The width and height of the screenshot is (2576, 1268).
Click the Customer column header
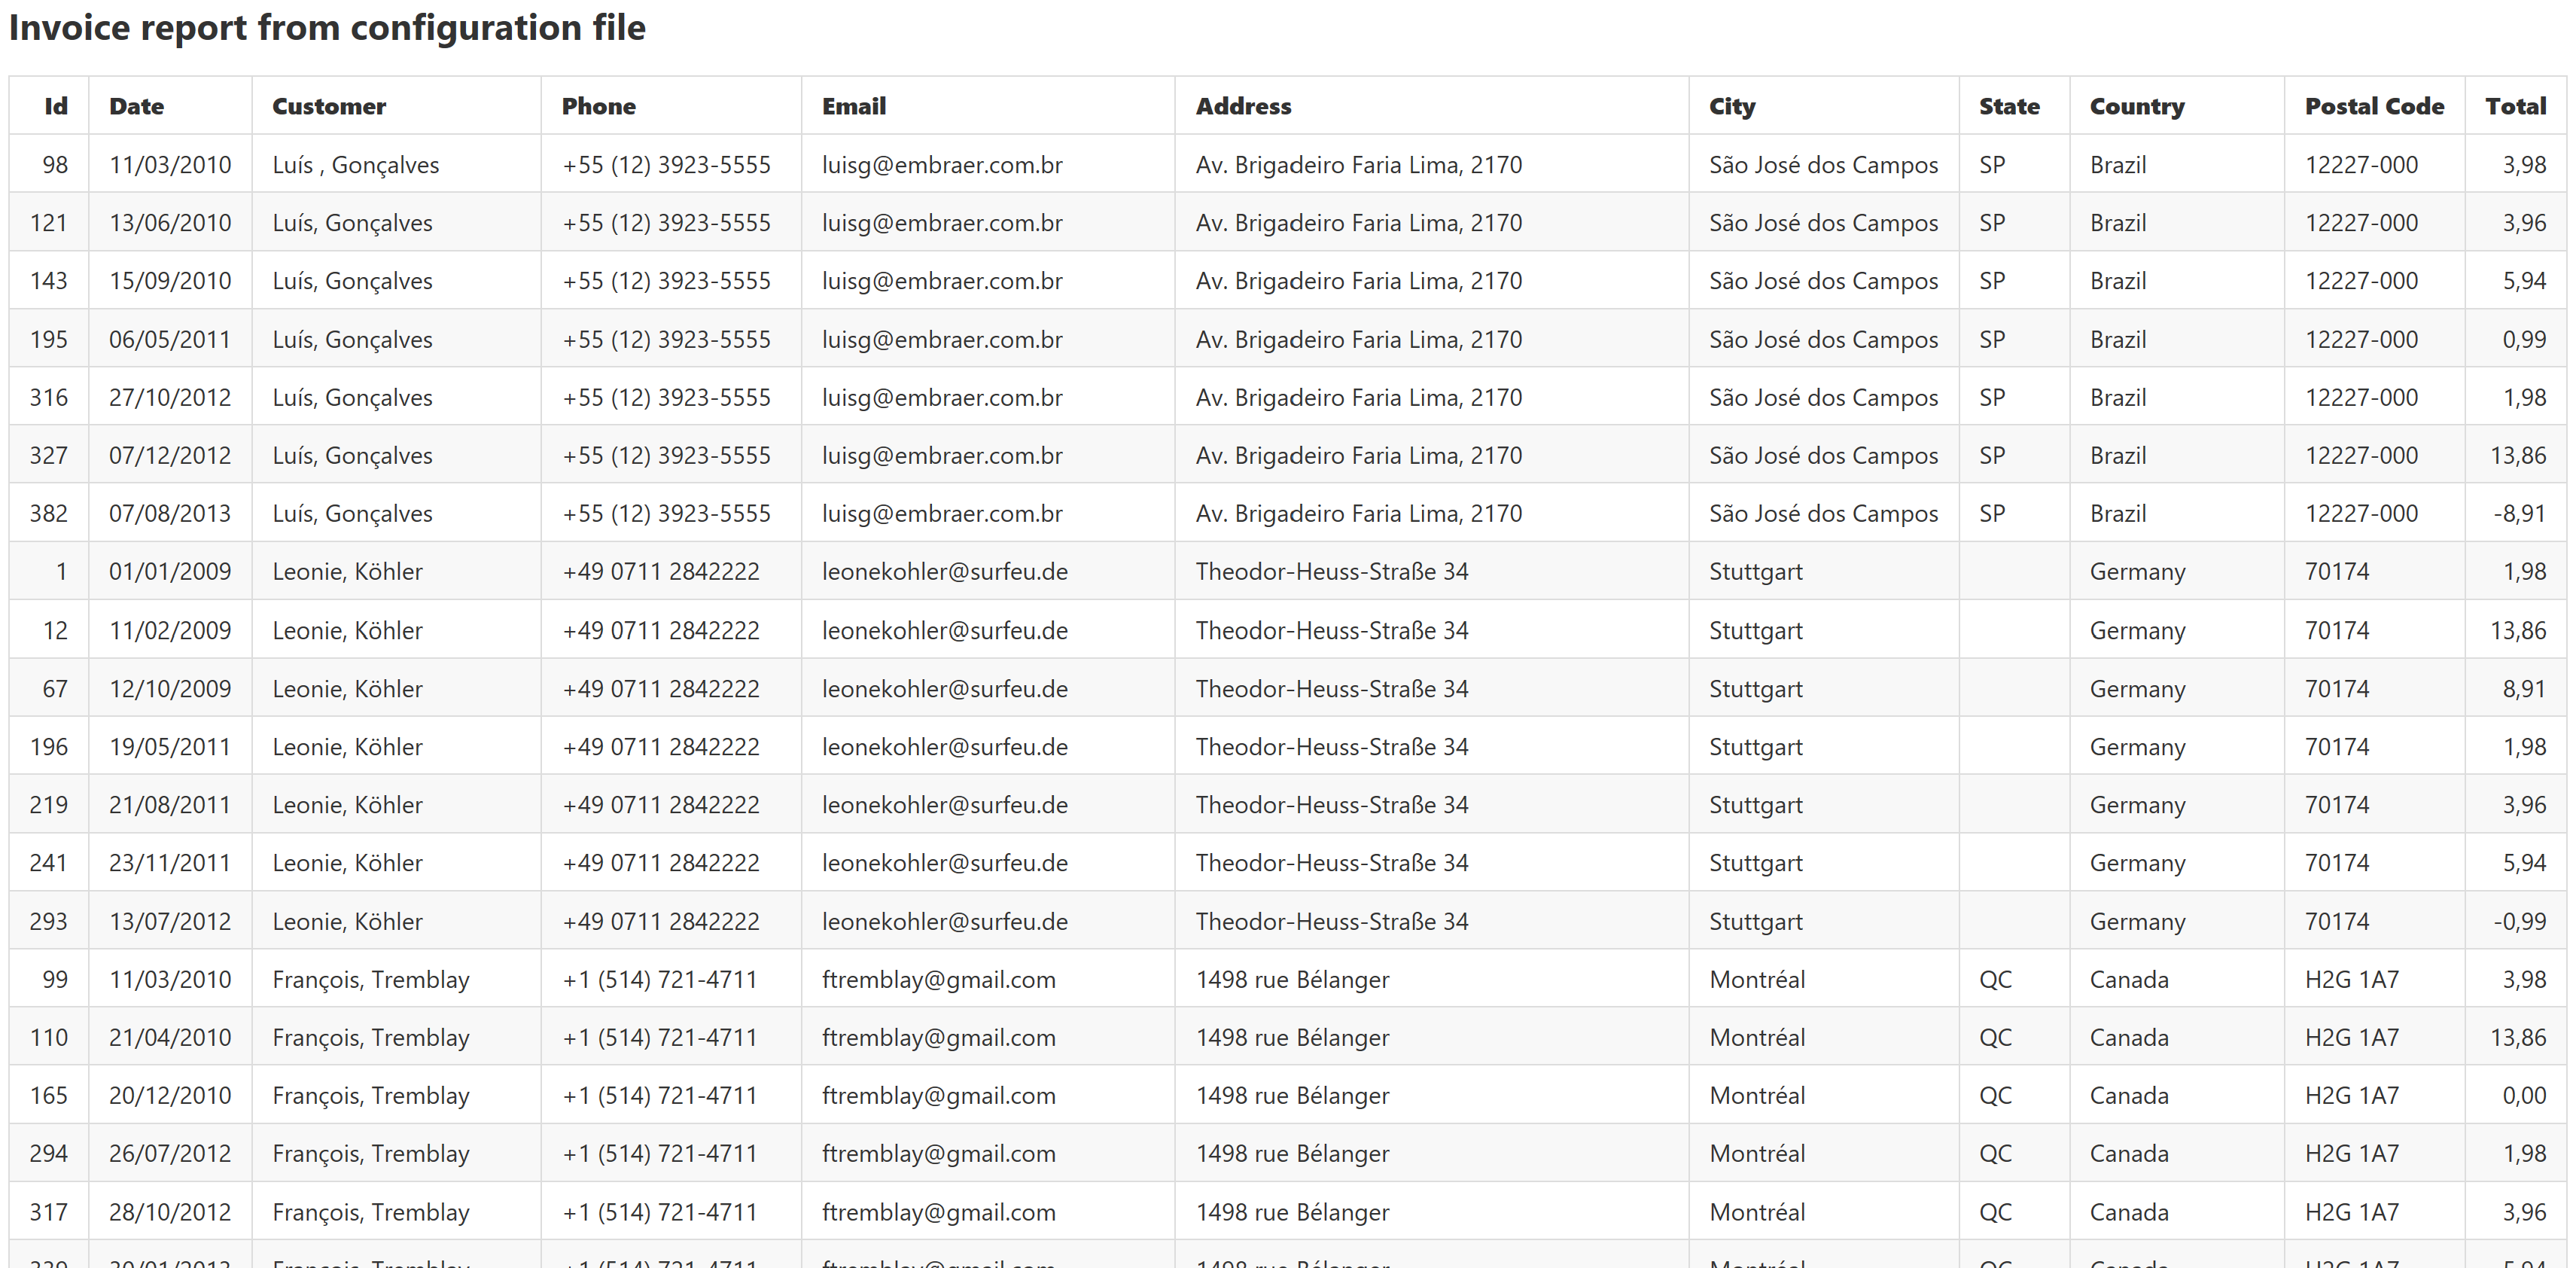328,106
